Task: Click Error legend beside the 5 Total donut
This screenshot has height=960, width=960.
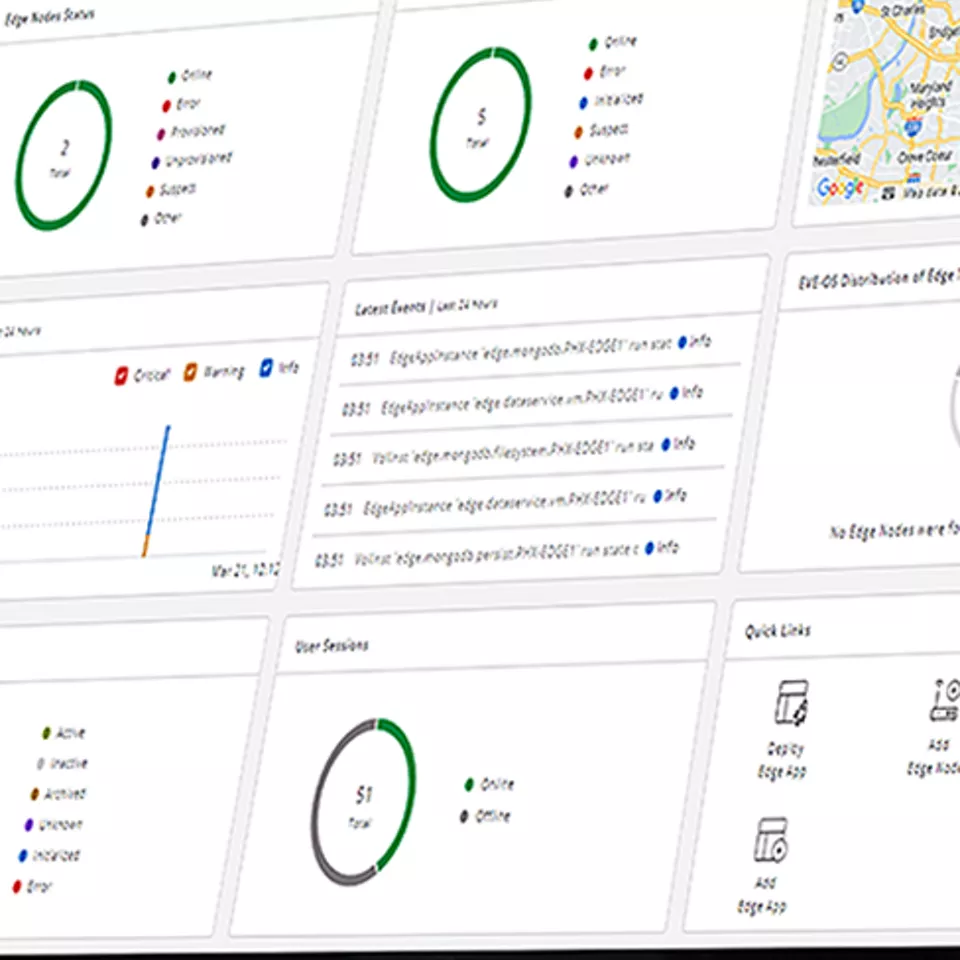Action: coord(605,72)
